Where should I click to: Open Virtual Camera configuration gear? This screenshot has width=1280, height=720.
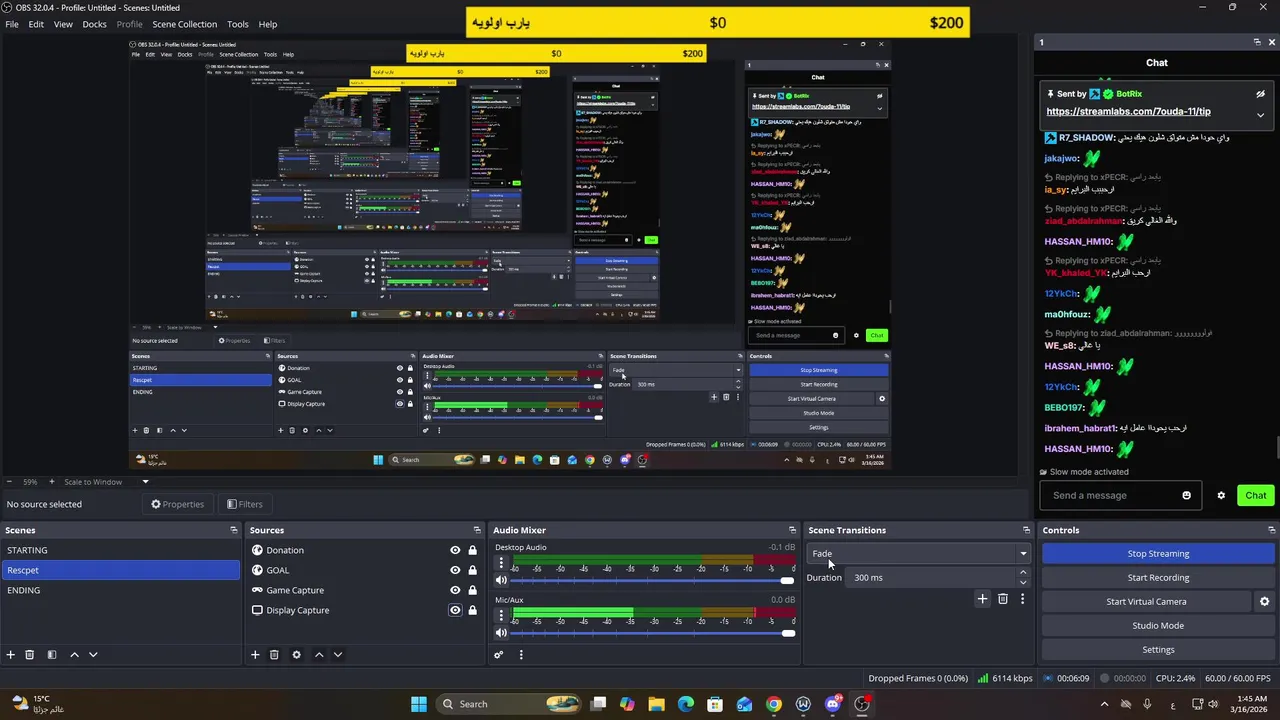pos(1264,602)
